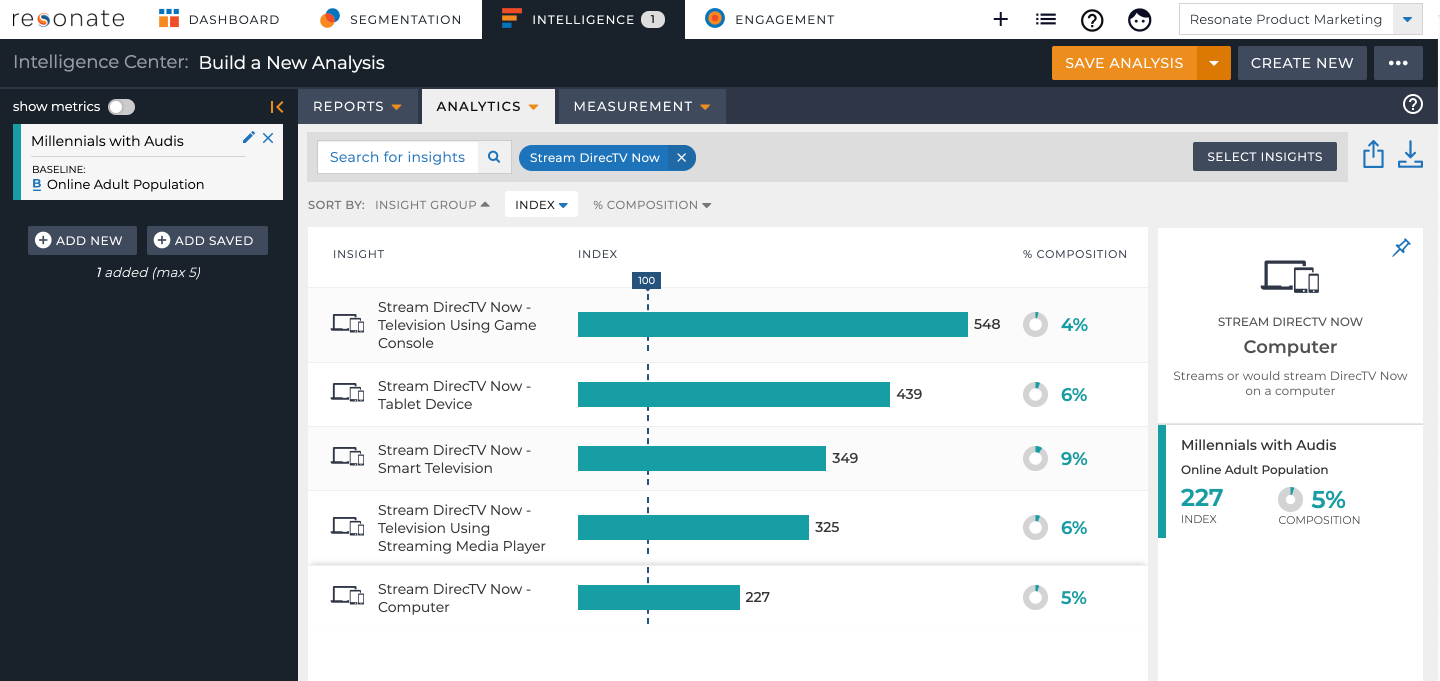
Task: Select the Smart Television insight row
Action: 728,459
